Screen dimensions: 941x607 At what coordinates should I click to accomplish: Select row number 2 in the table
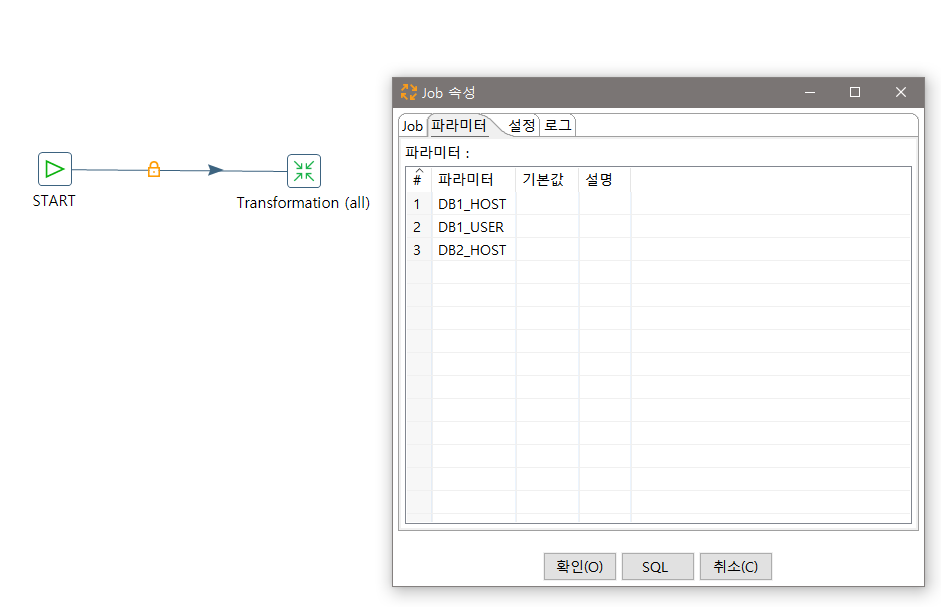pos(419,227)
